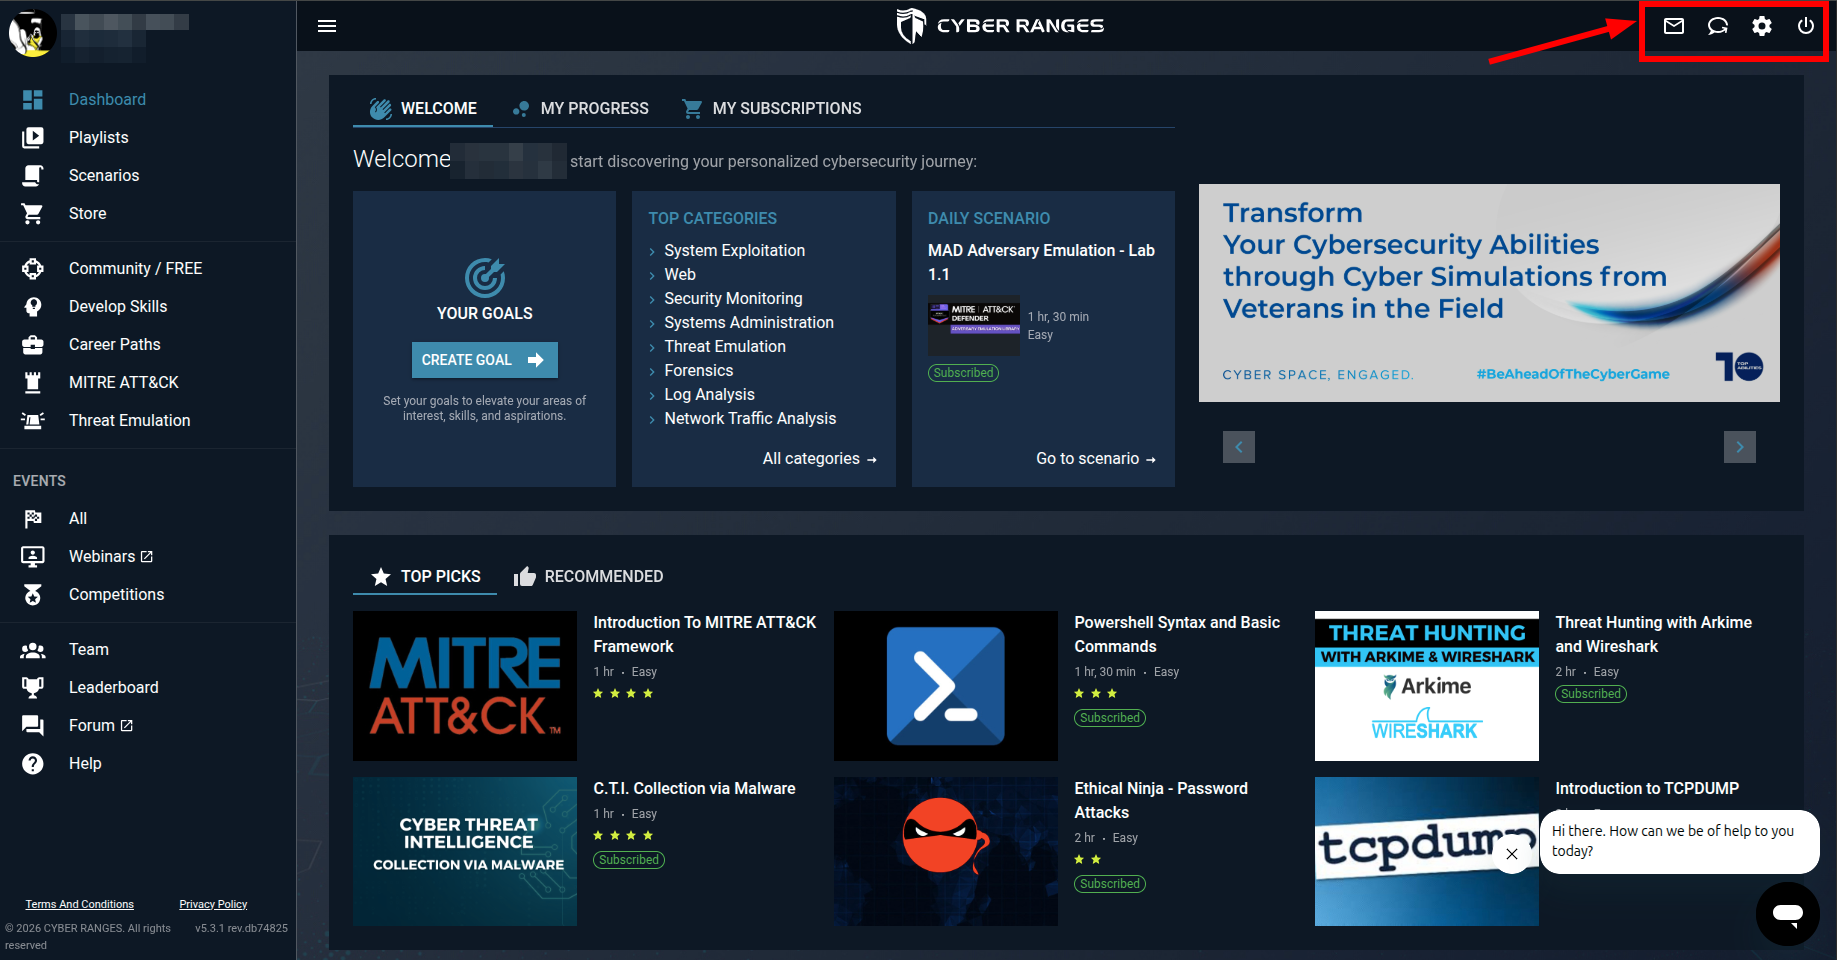Open the System Exploitation category
The image size is (1837, 960).
[735, 251]
